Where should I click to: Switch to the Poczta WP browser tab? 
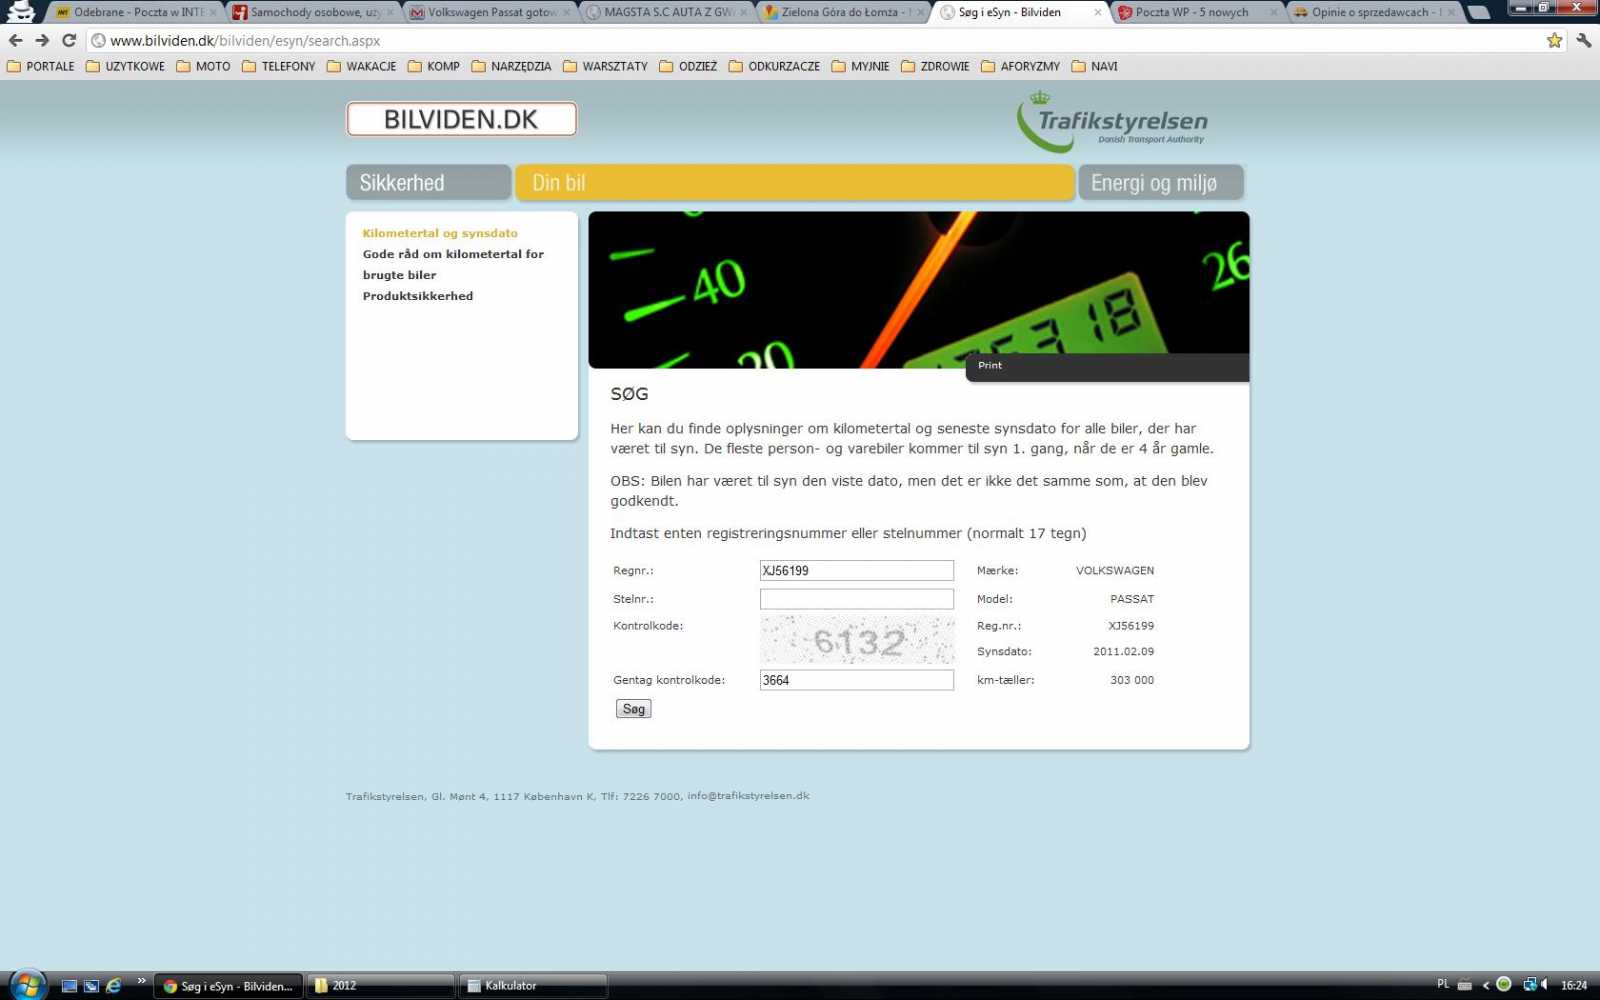pyautogui.click(x=1196, y=13)
